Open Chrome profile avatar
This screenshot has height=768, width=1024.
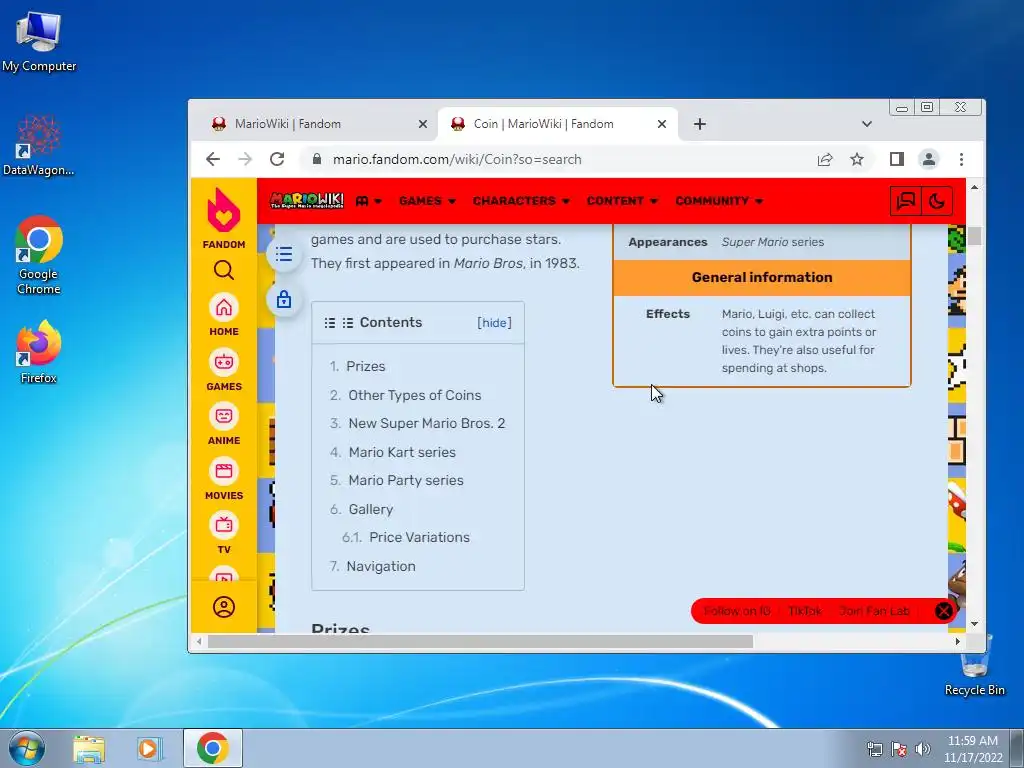point(929,159)
